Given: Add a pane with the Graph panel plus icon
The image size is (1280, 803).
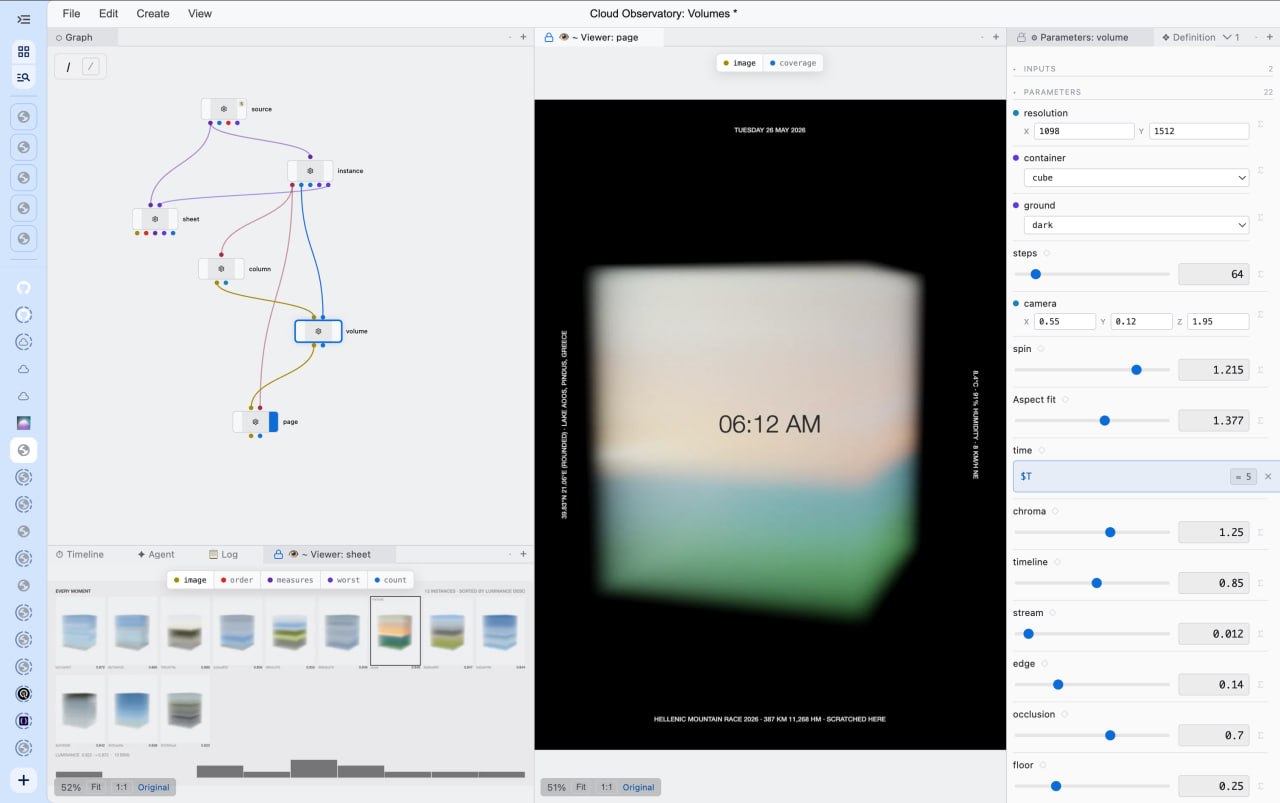Looking at the screenshot, I should point(523,37).
